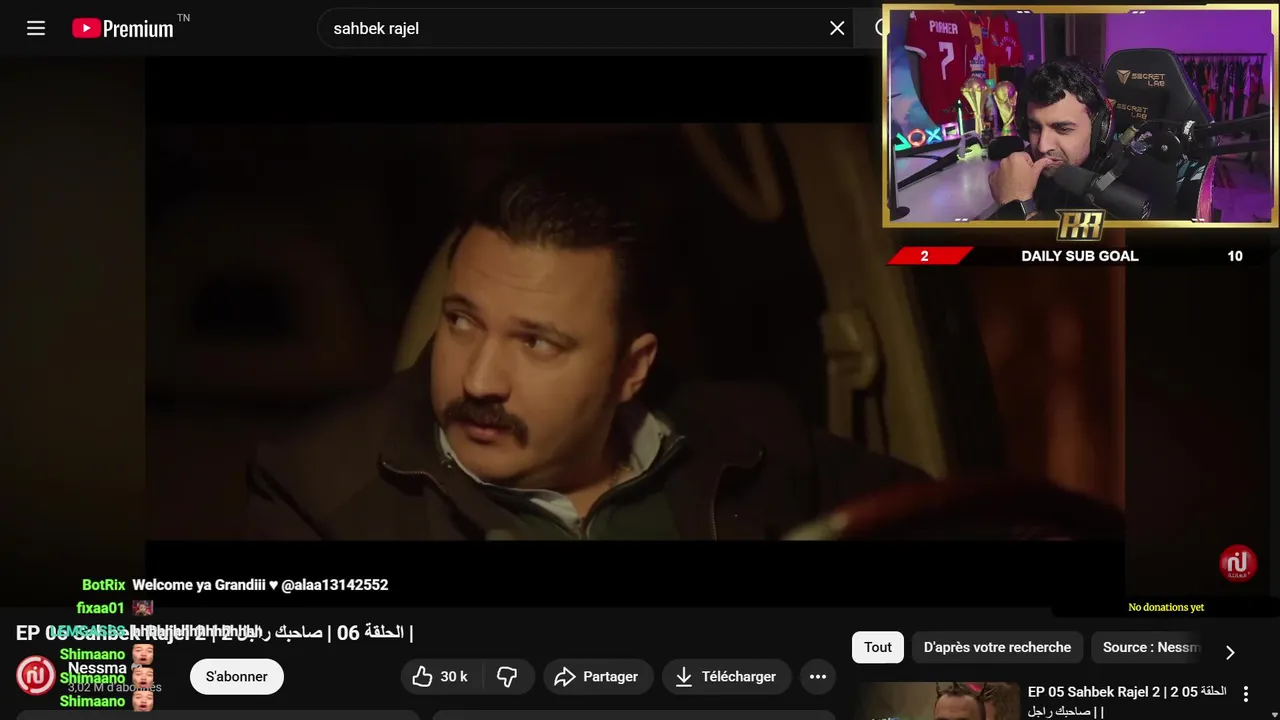Download the video via Télécharger
The width and height of the screenshot is (1280, 720).
pos(726,677)
